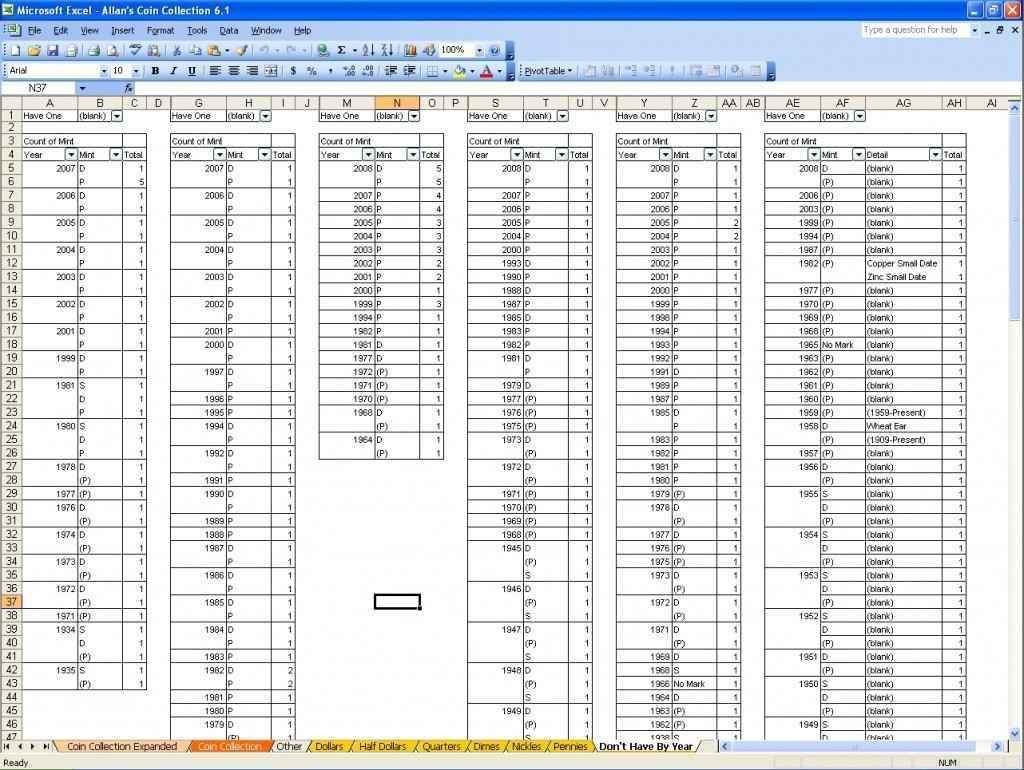Screen dimensions: 1024x770
Task: Cut the selection with the scissors icon
Action: pos(176,50)
